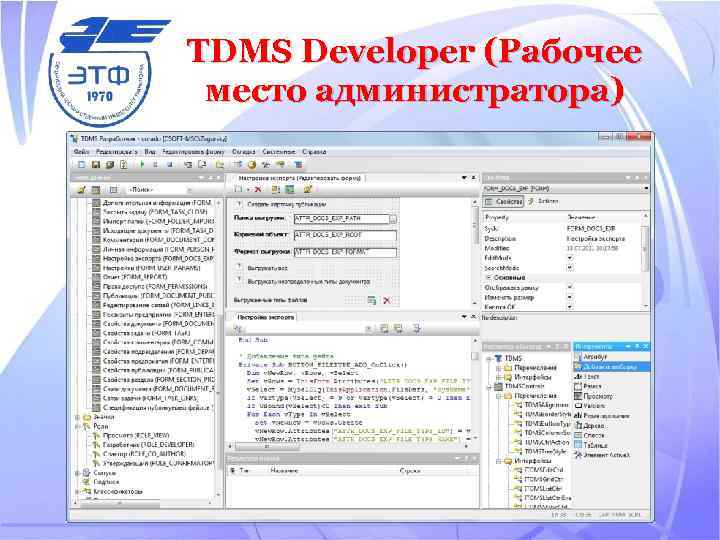This screenshot has width=720, height=540.
Task: Collapse the Основные properties section
Action: click(x=489, y=277)
